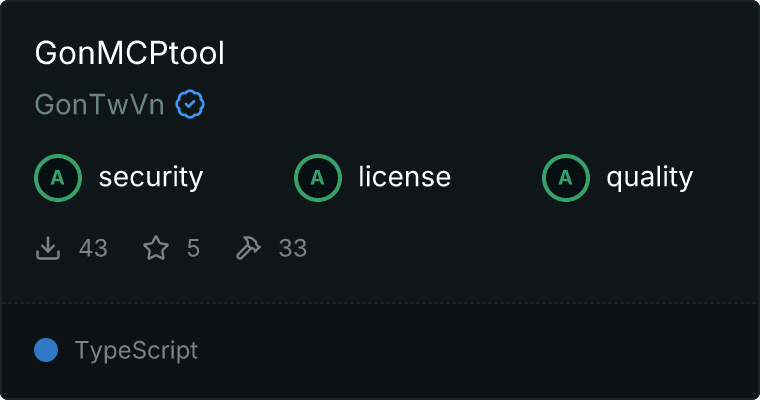This screenshot has height=400, width=760.
Task: Click the tools count 33
Action: click(x=293, y=248)
